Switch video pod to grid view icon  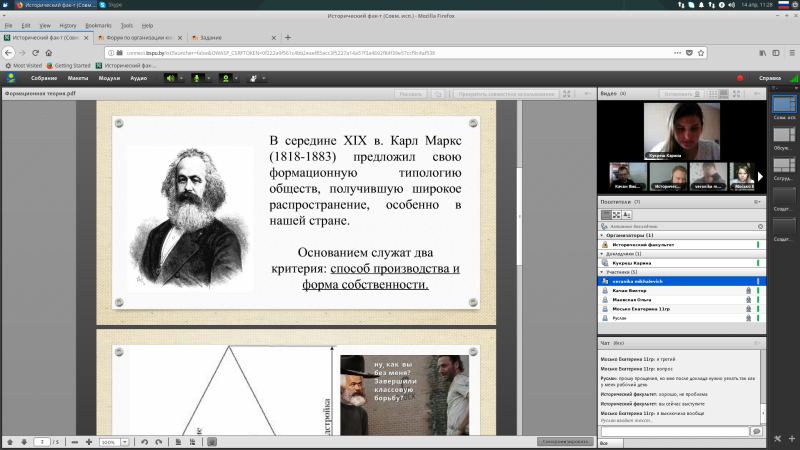tap(713, 94)
